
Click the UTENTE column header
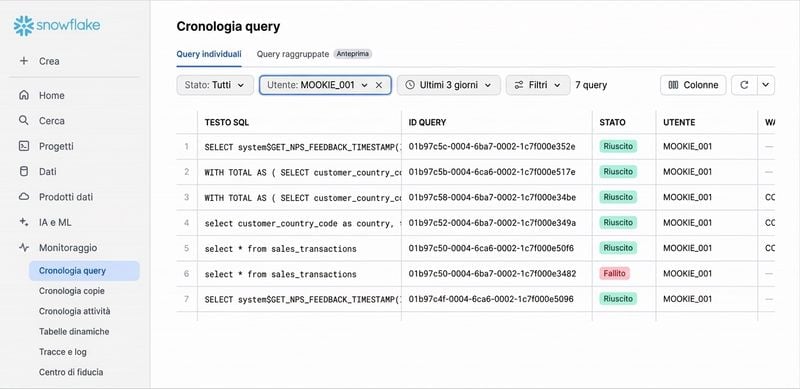[679, 123]
